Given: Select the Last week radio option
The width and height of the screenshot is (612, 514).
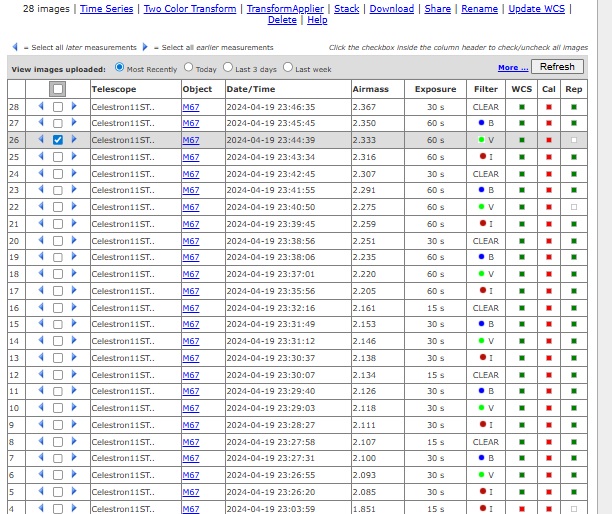Looking at the screenshot, I should click(x=288, y=68).
